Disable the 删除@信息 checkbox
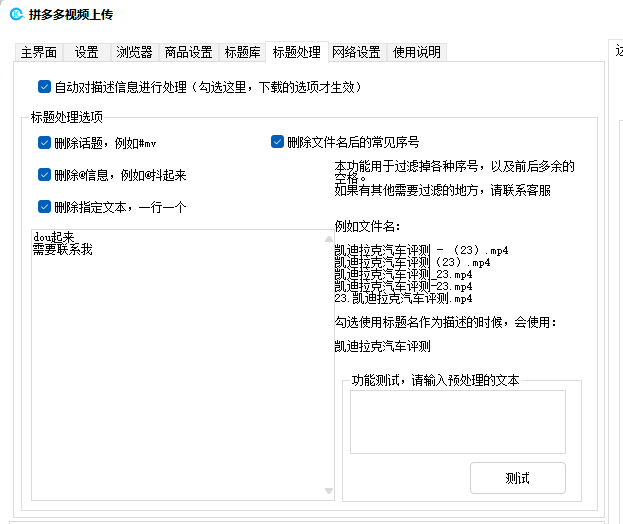 click(x=44, y=175)
